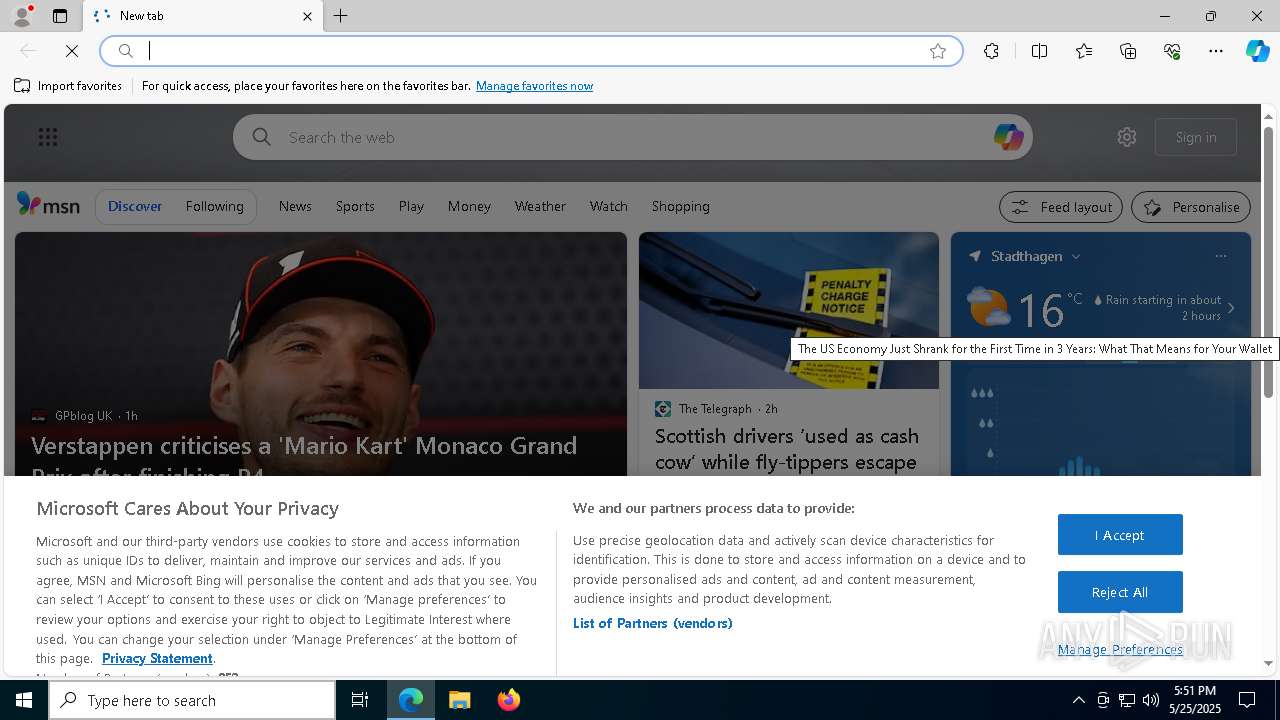Click the I Accept button
The height and width of the screenshot is (720, 1280).
point(1120,535)
